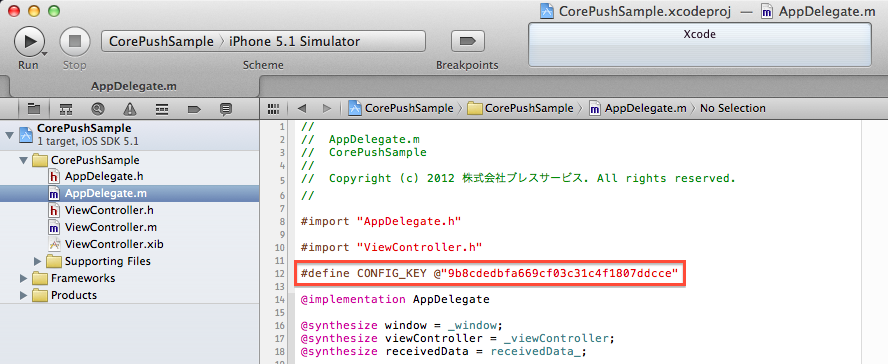Open the related files grid menu
The width and height of the screenshot is (888, 364).
(x=274, y=108)
